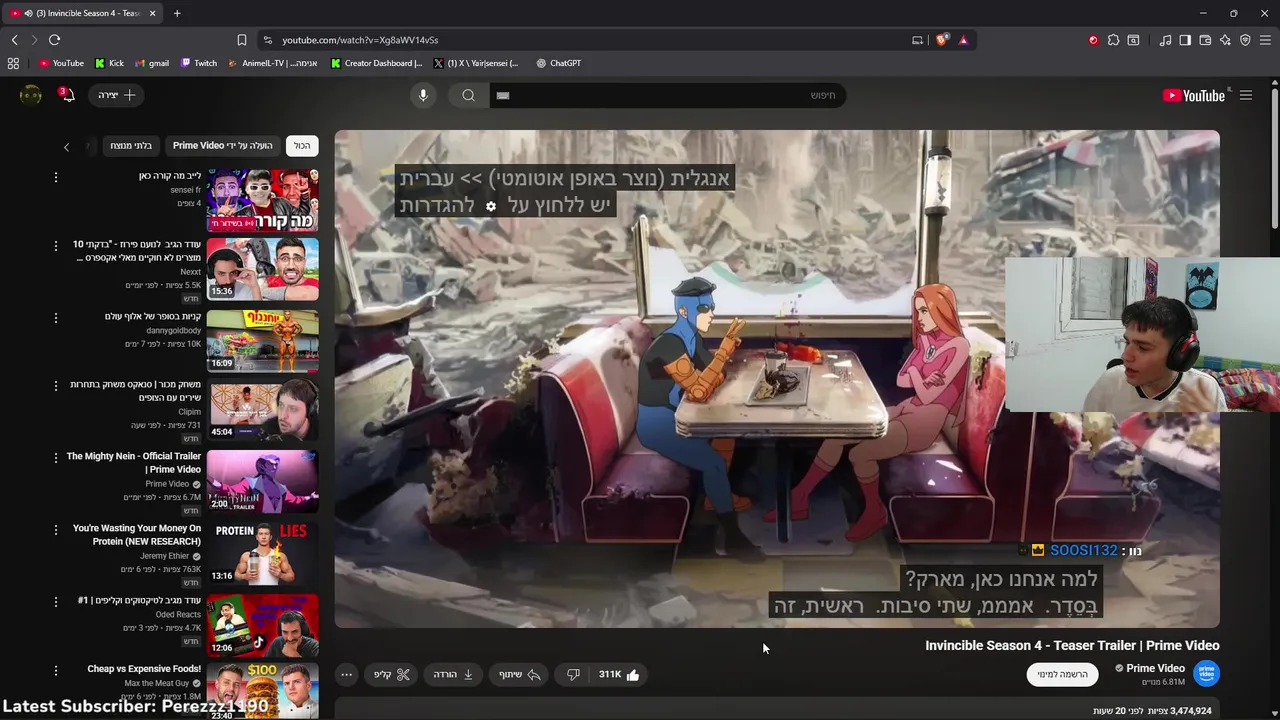
Task: Open sidebar search tabs icon next to extensions
Action: pos(1133,40)
